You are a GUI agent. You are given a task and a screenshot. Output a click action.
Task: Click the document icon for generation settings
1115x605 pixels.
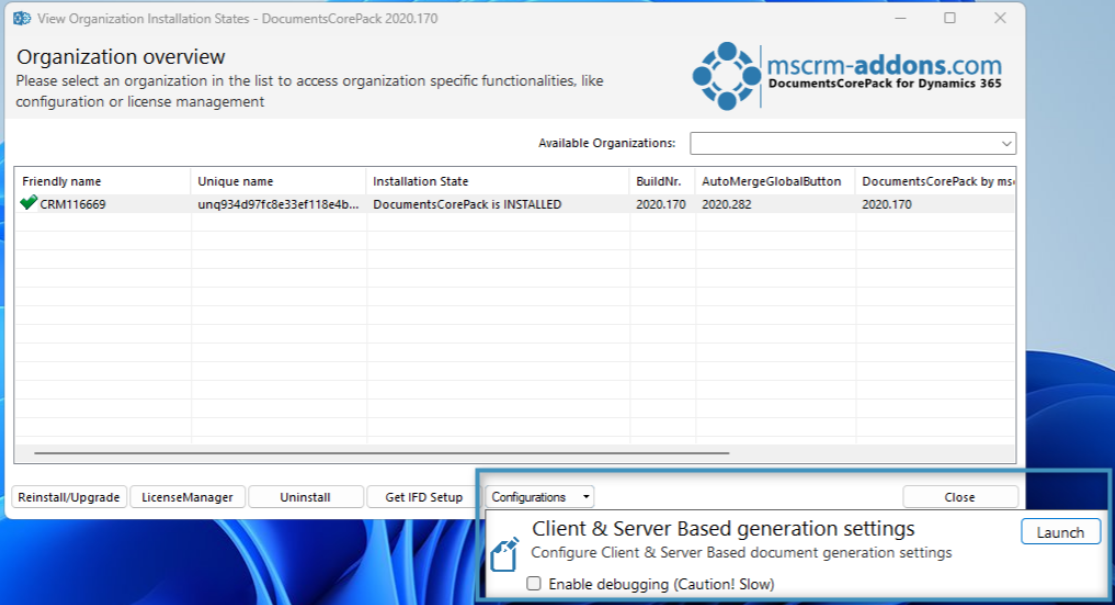coord(505,553)
